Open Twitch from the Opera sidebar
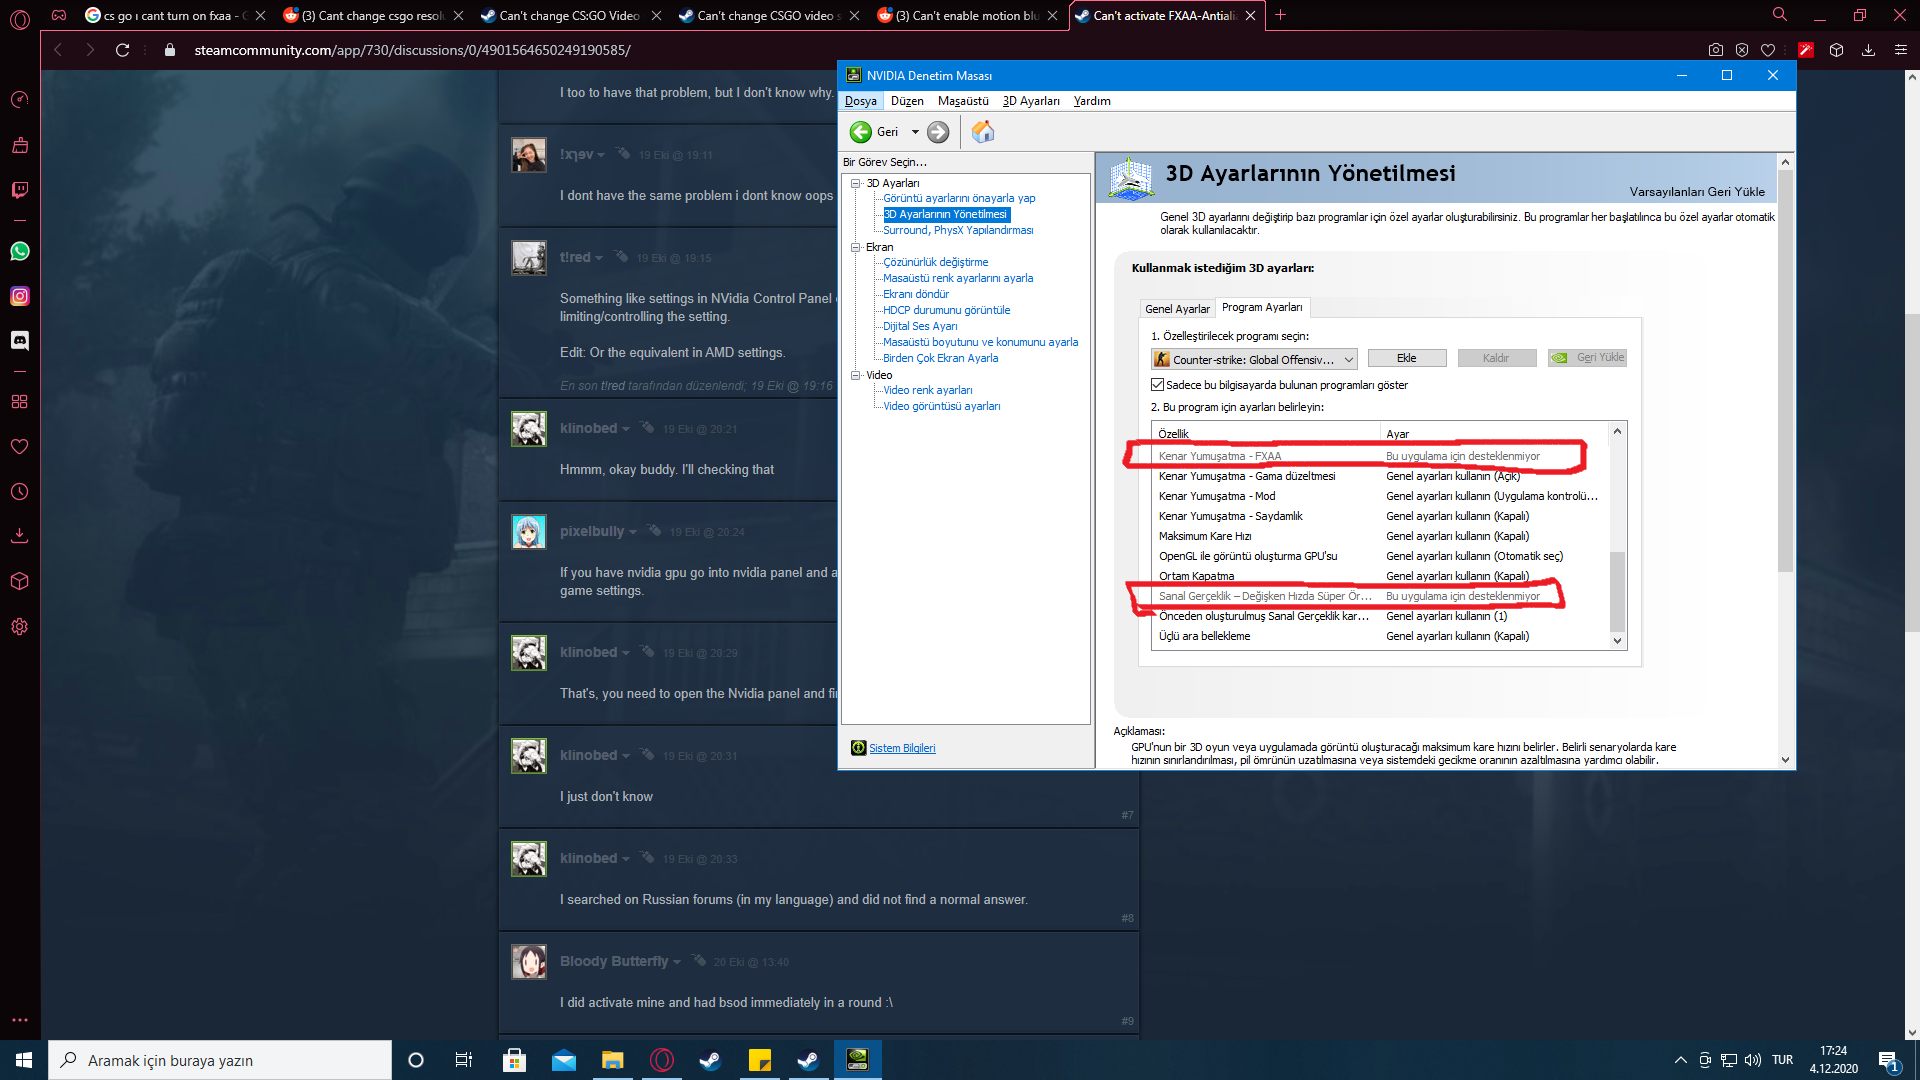This screenshot has height=1080, width=1920. 19,190
